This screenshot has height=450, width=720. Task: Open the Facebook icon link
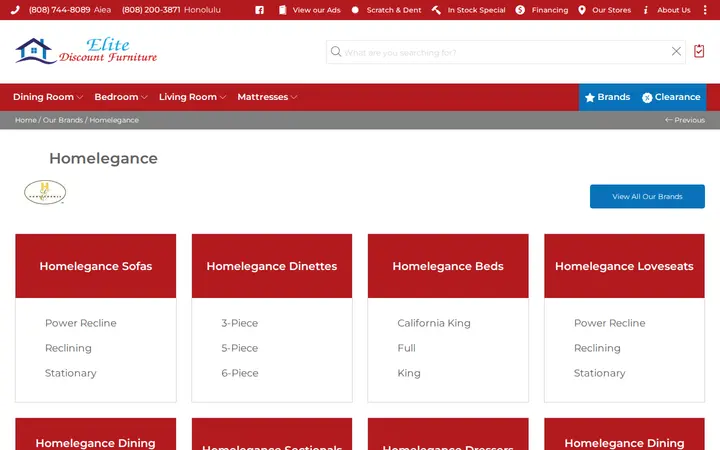(x=259, y=10)
